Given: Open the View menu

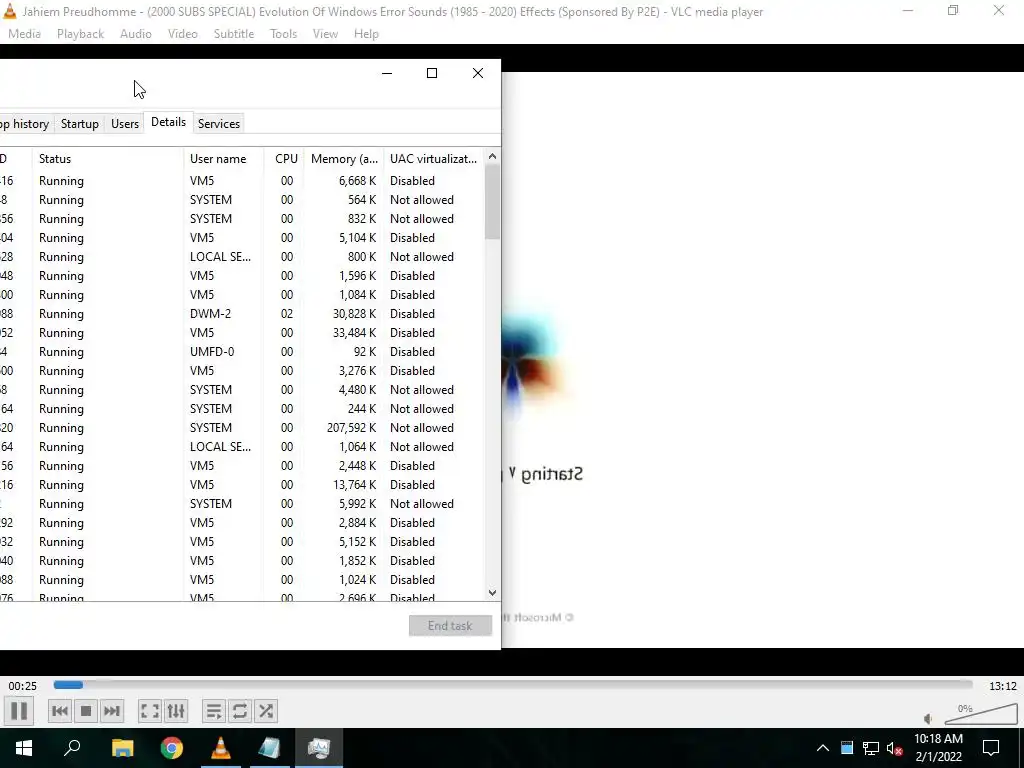Looking at the screenshot, I should [x=325, y=34].
